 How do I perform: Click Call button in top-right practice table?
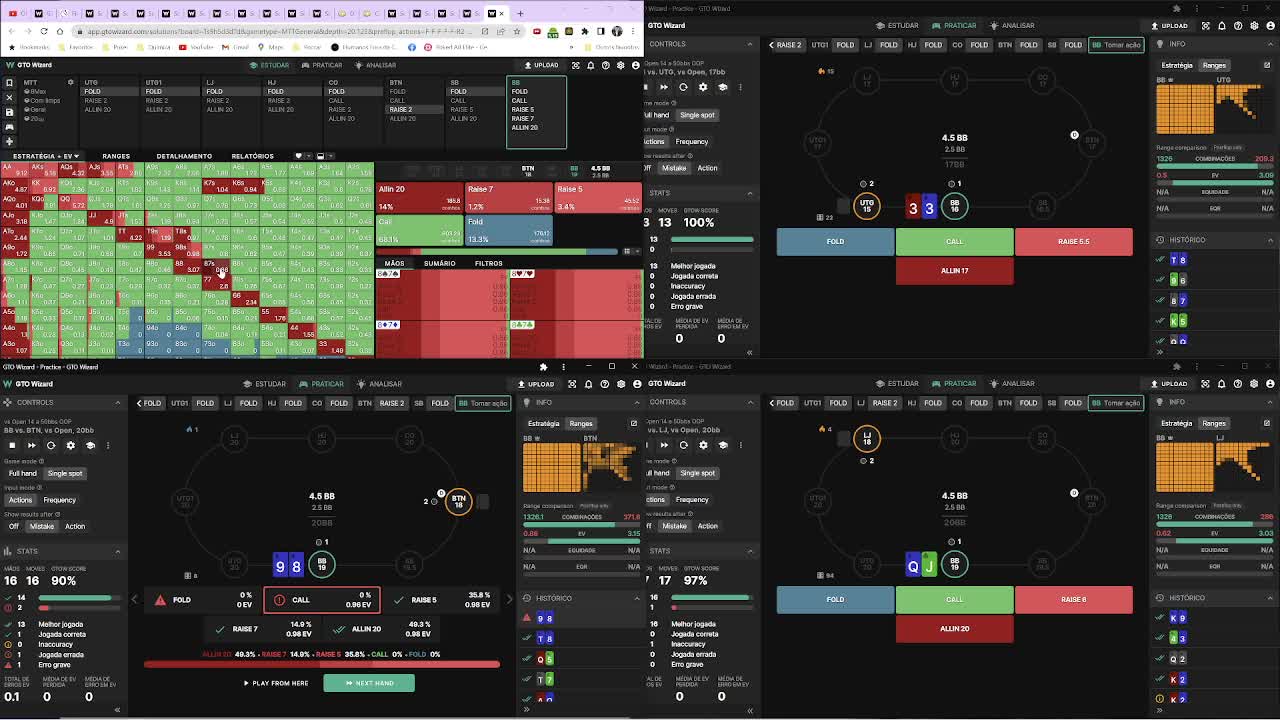tap(954, 241)
